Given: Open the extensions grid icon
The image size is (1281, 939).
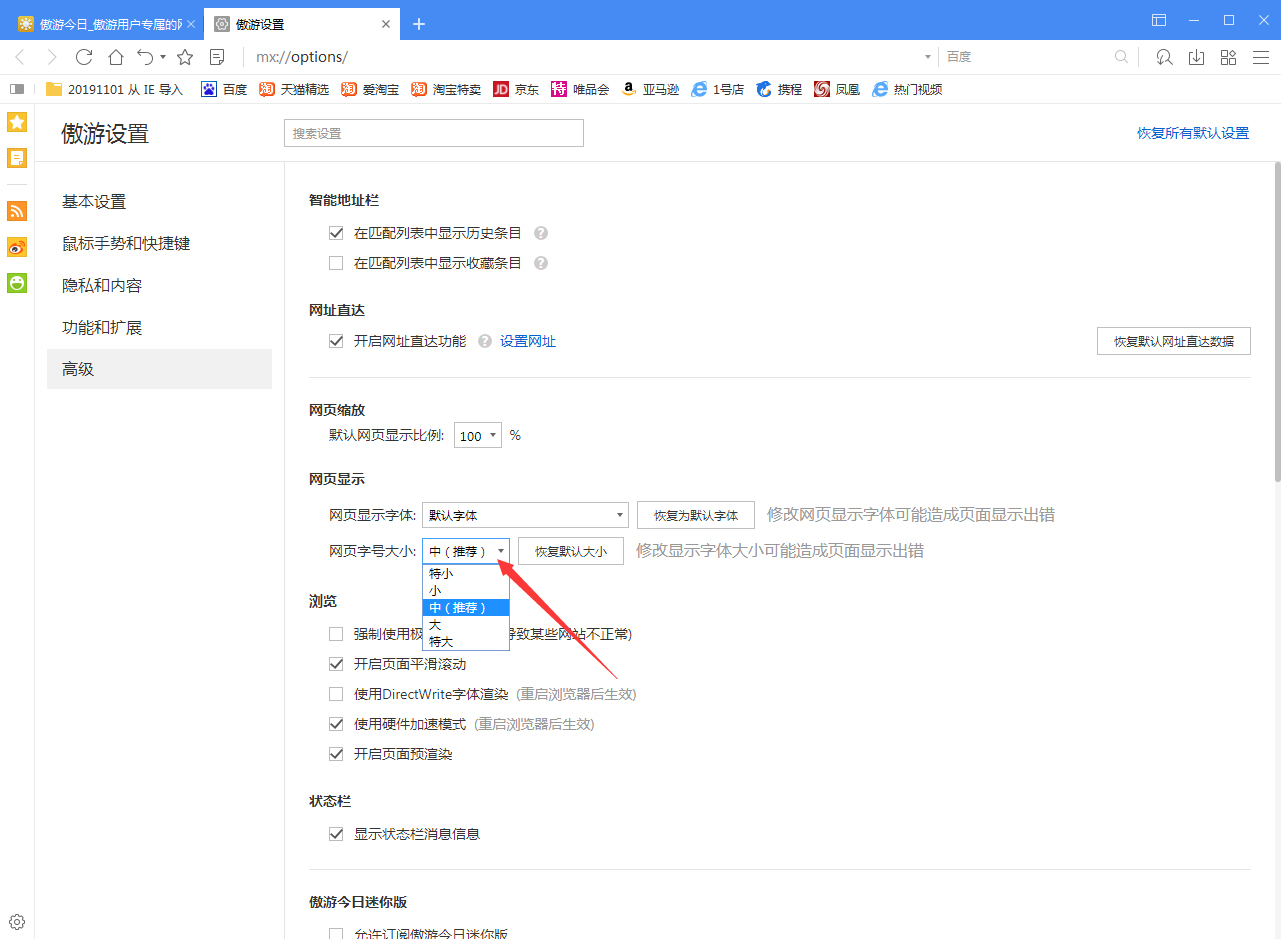Looking at the screenshot, I should (1228, 57).
